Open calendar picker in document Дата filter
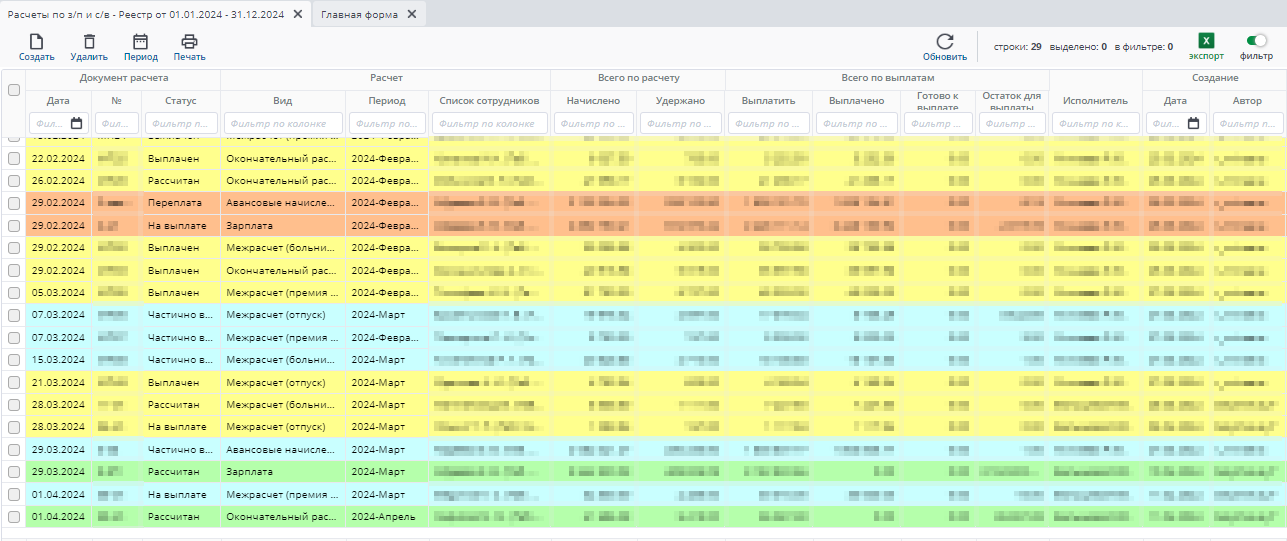 click(x=76, y=123)
